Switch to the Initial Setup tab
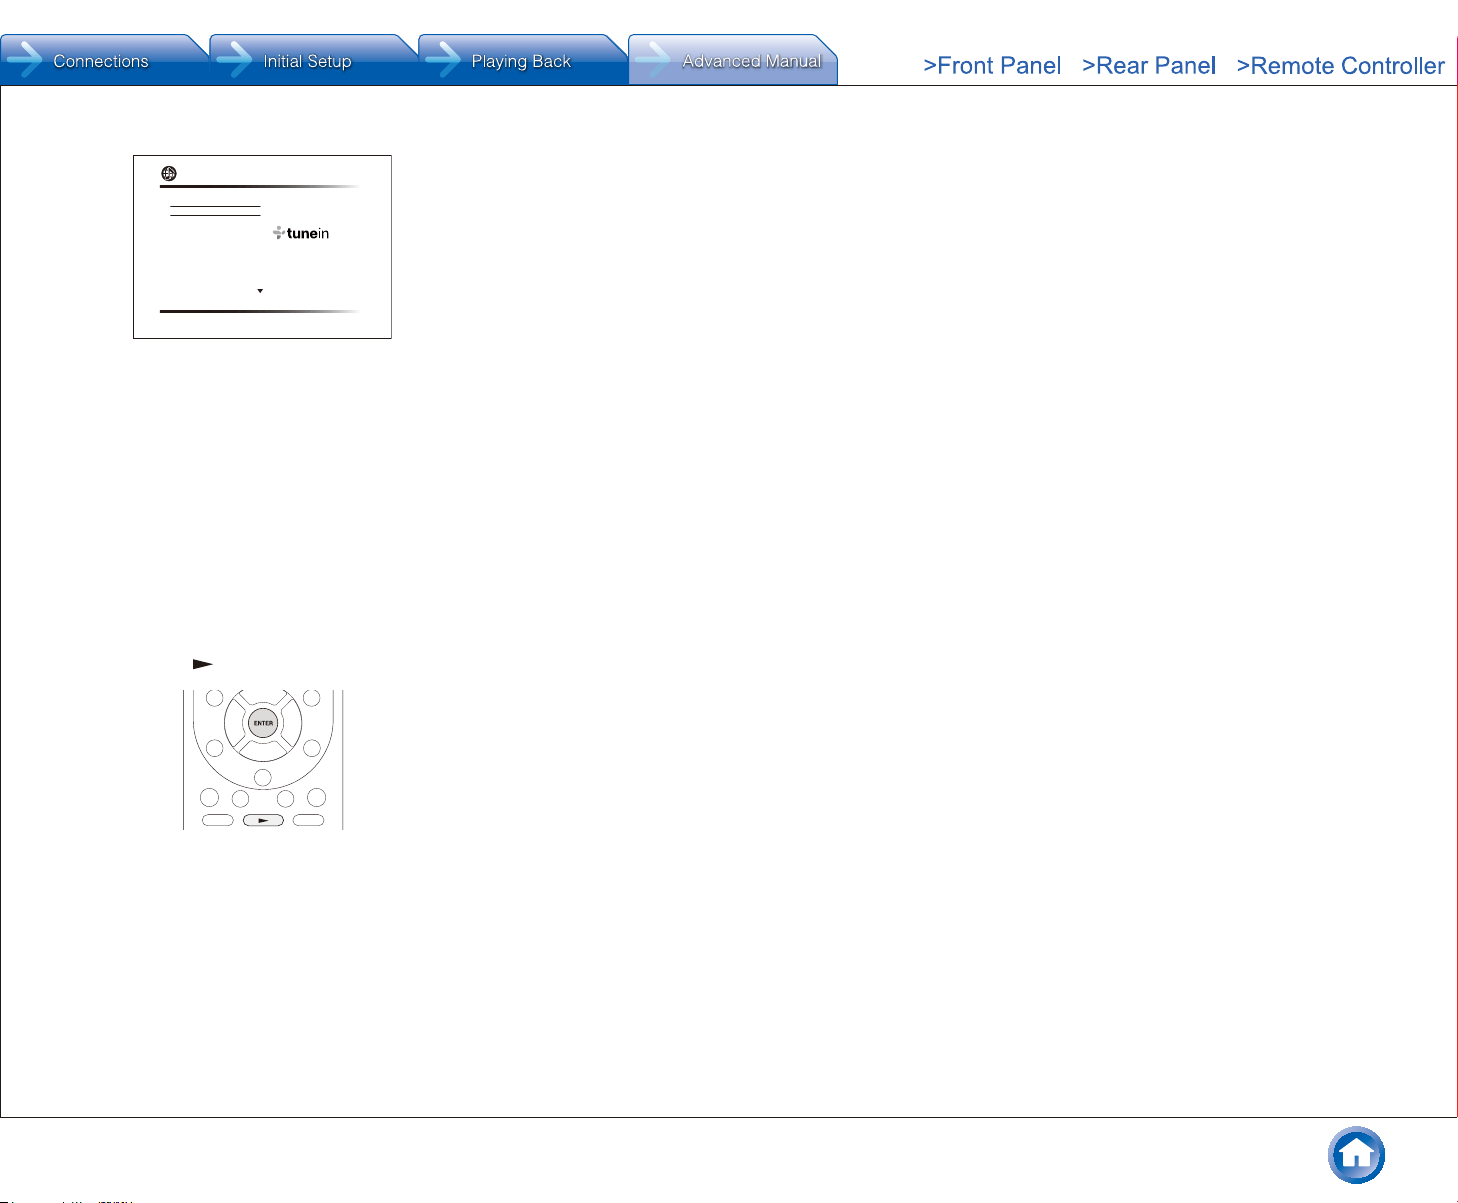 [313, 60]
